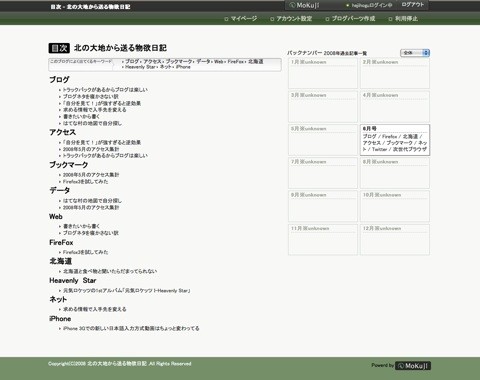
Task: Open the second article link under the Web heading
Action: tap(91, 233)
